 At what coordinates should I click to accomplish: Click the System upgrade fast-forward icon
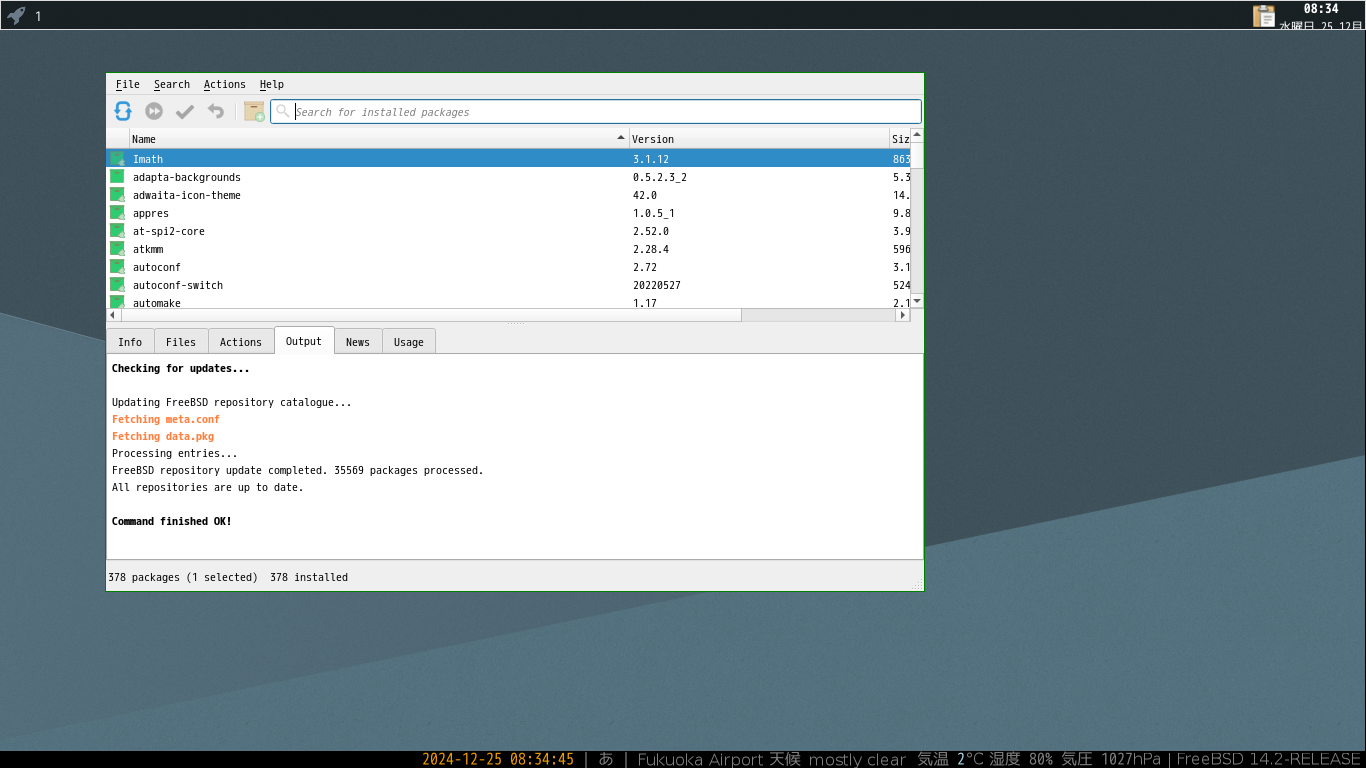click(x=154, y=111)
